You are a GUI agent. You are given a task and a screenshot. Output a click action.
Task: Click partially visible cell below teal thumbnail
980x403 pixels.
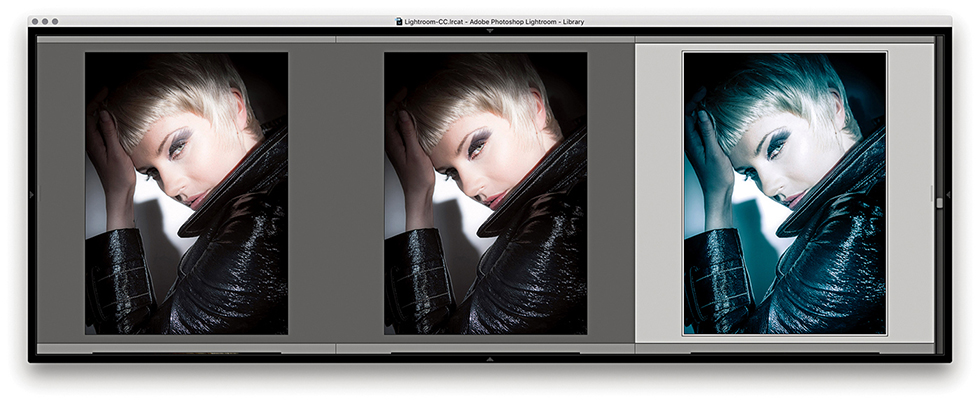[784, 349]
